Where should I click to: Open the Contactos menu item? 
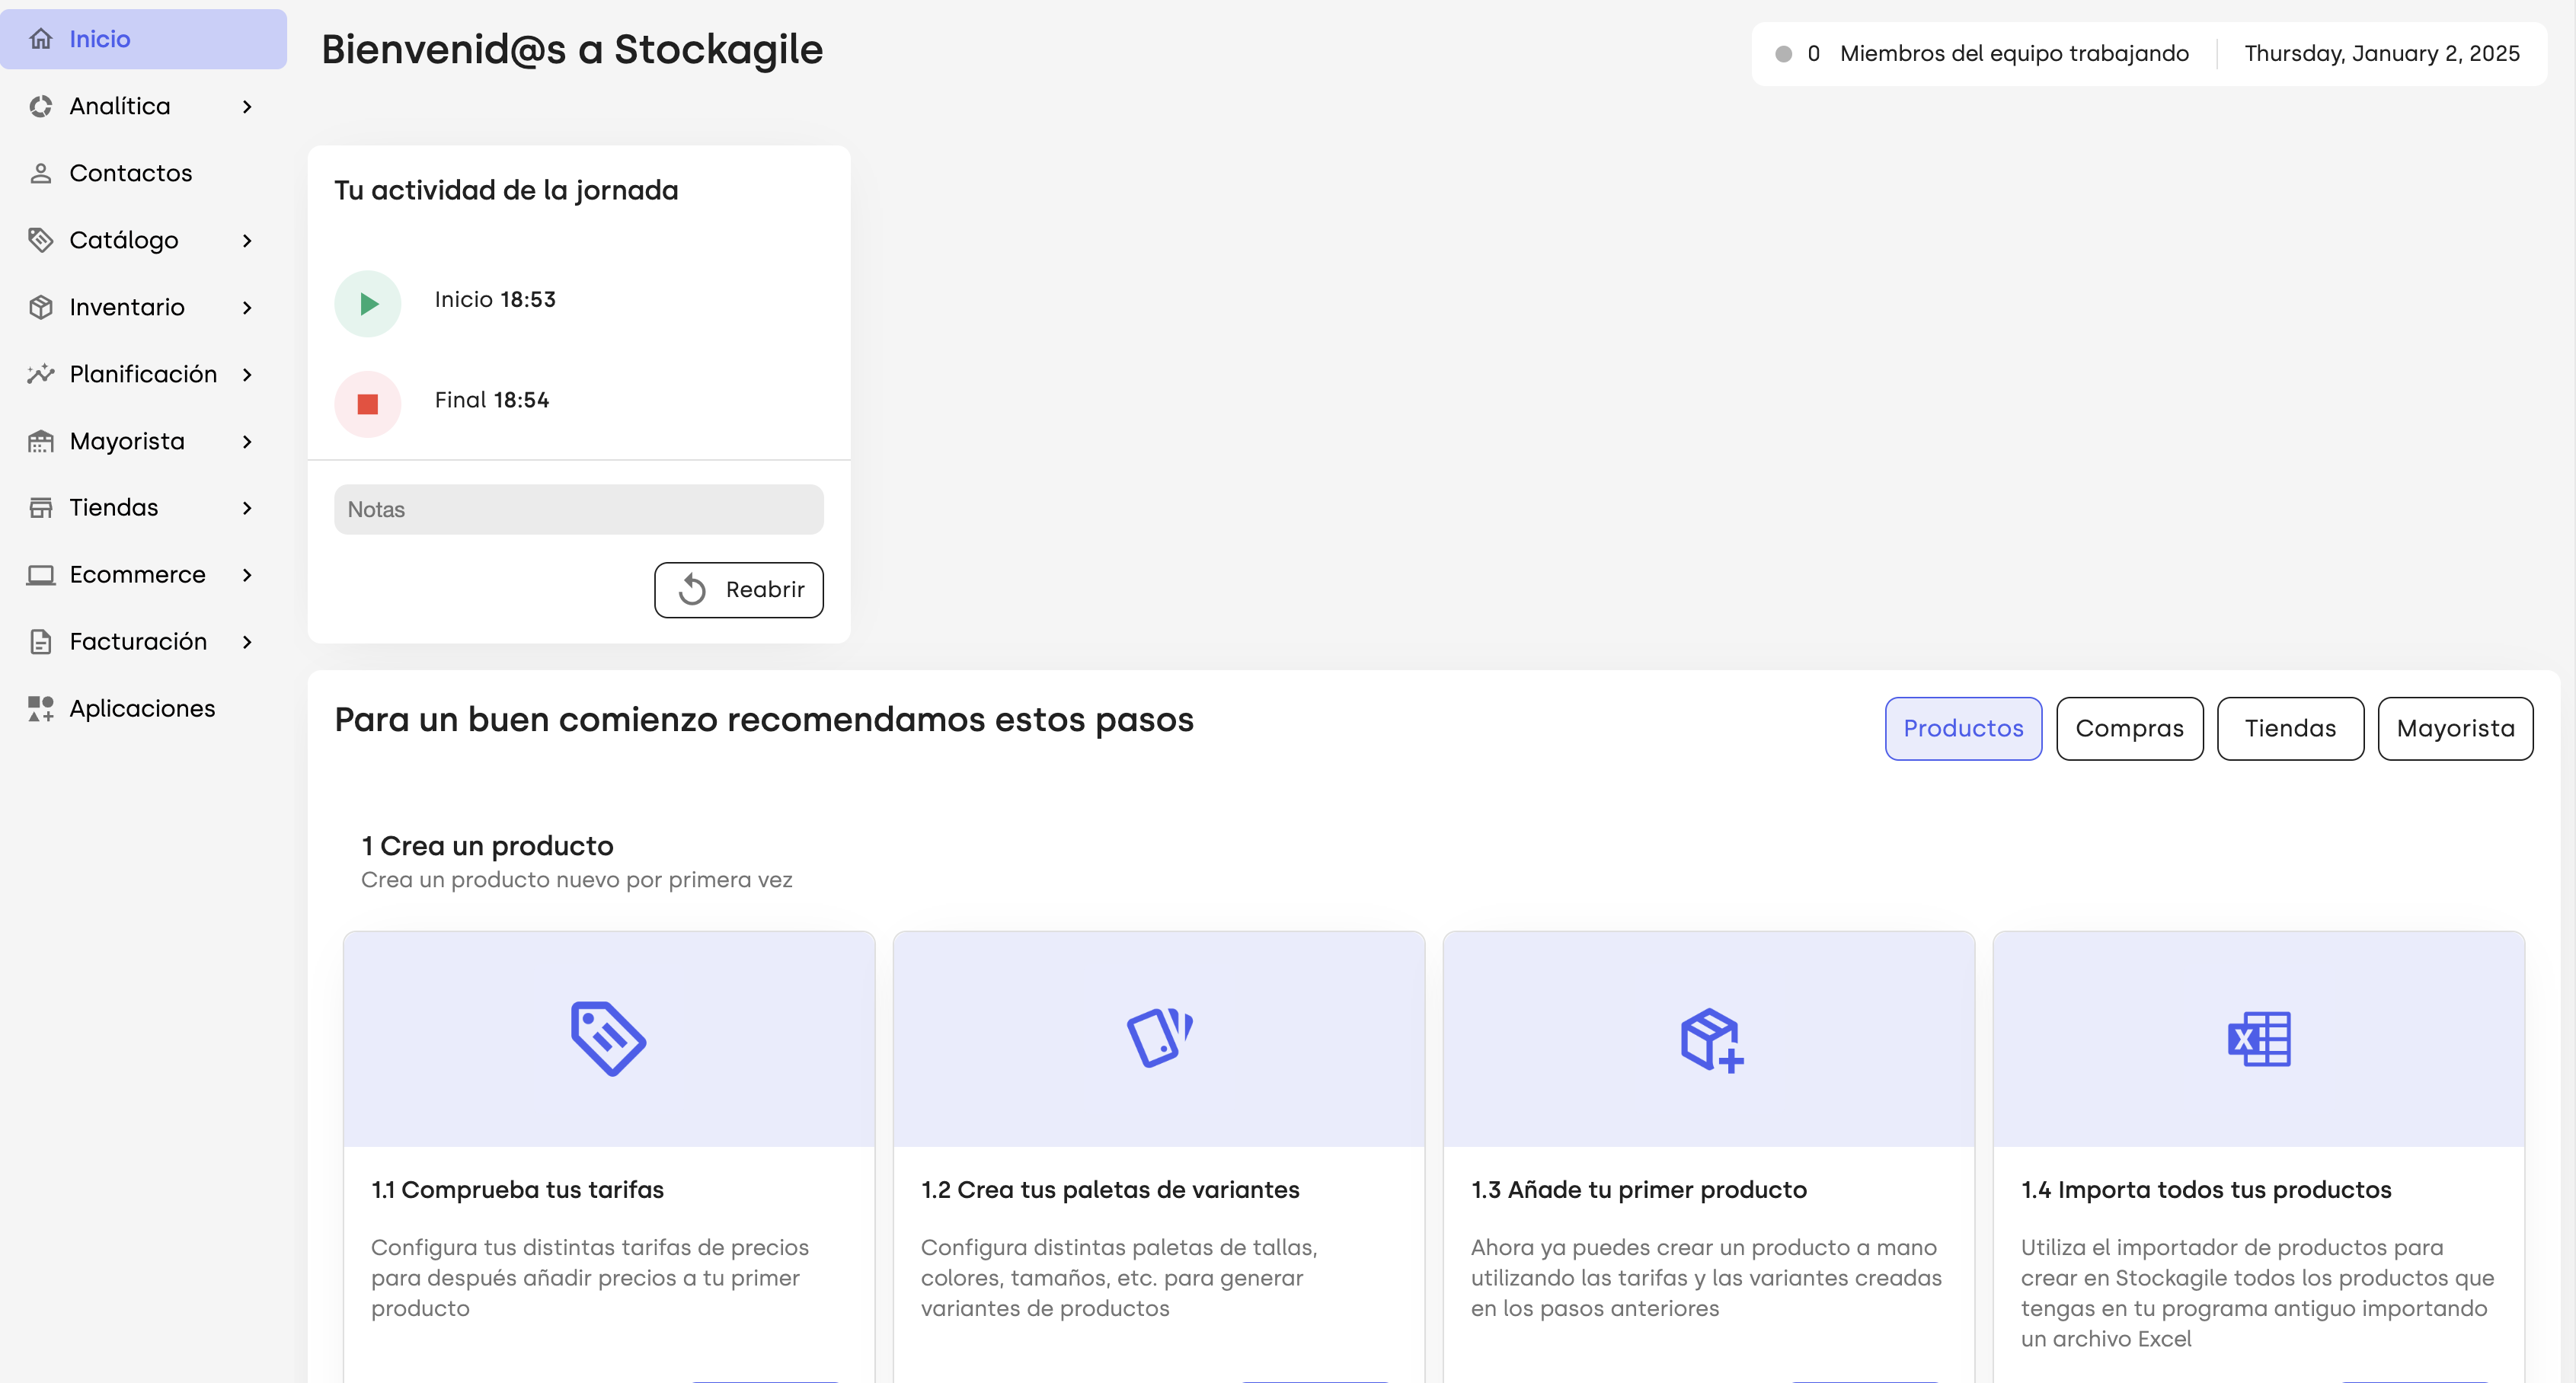pos(143,173)
